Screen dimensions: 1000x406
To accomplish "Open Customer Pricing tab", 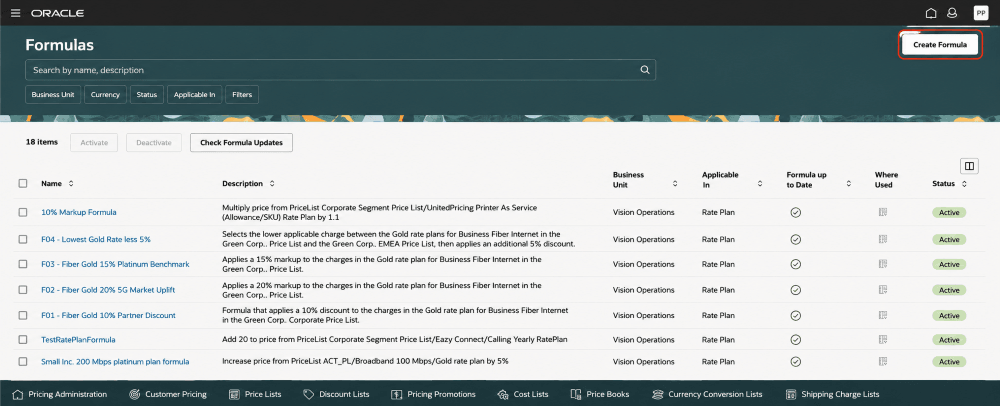I will [x=168, y=394].
